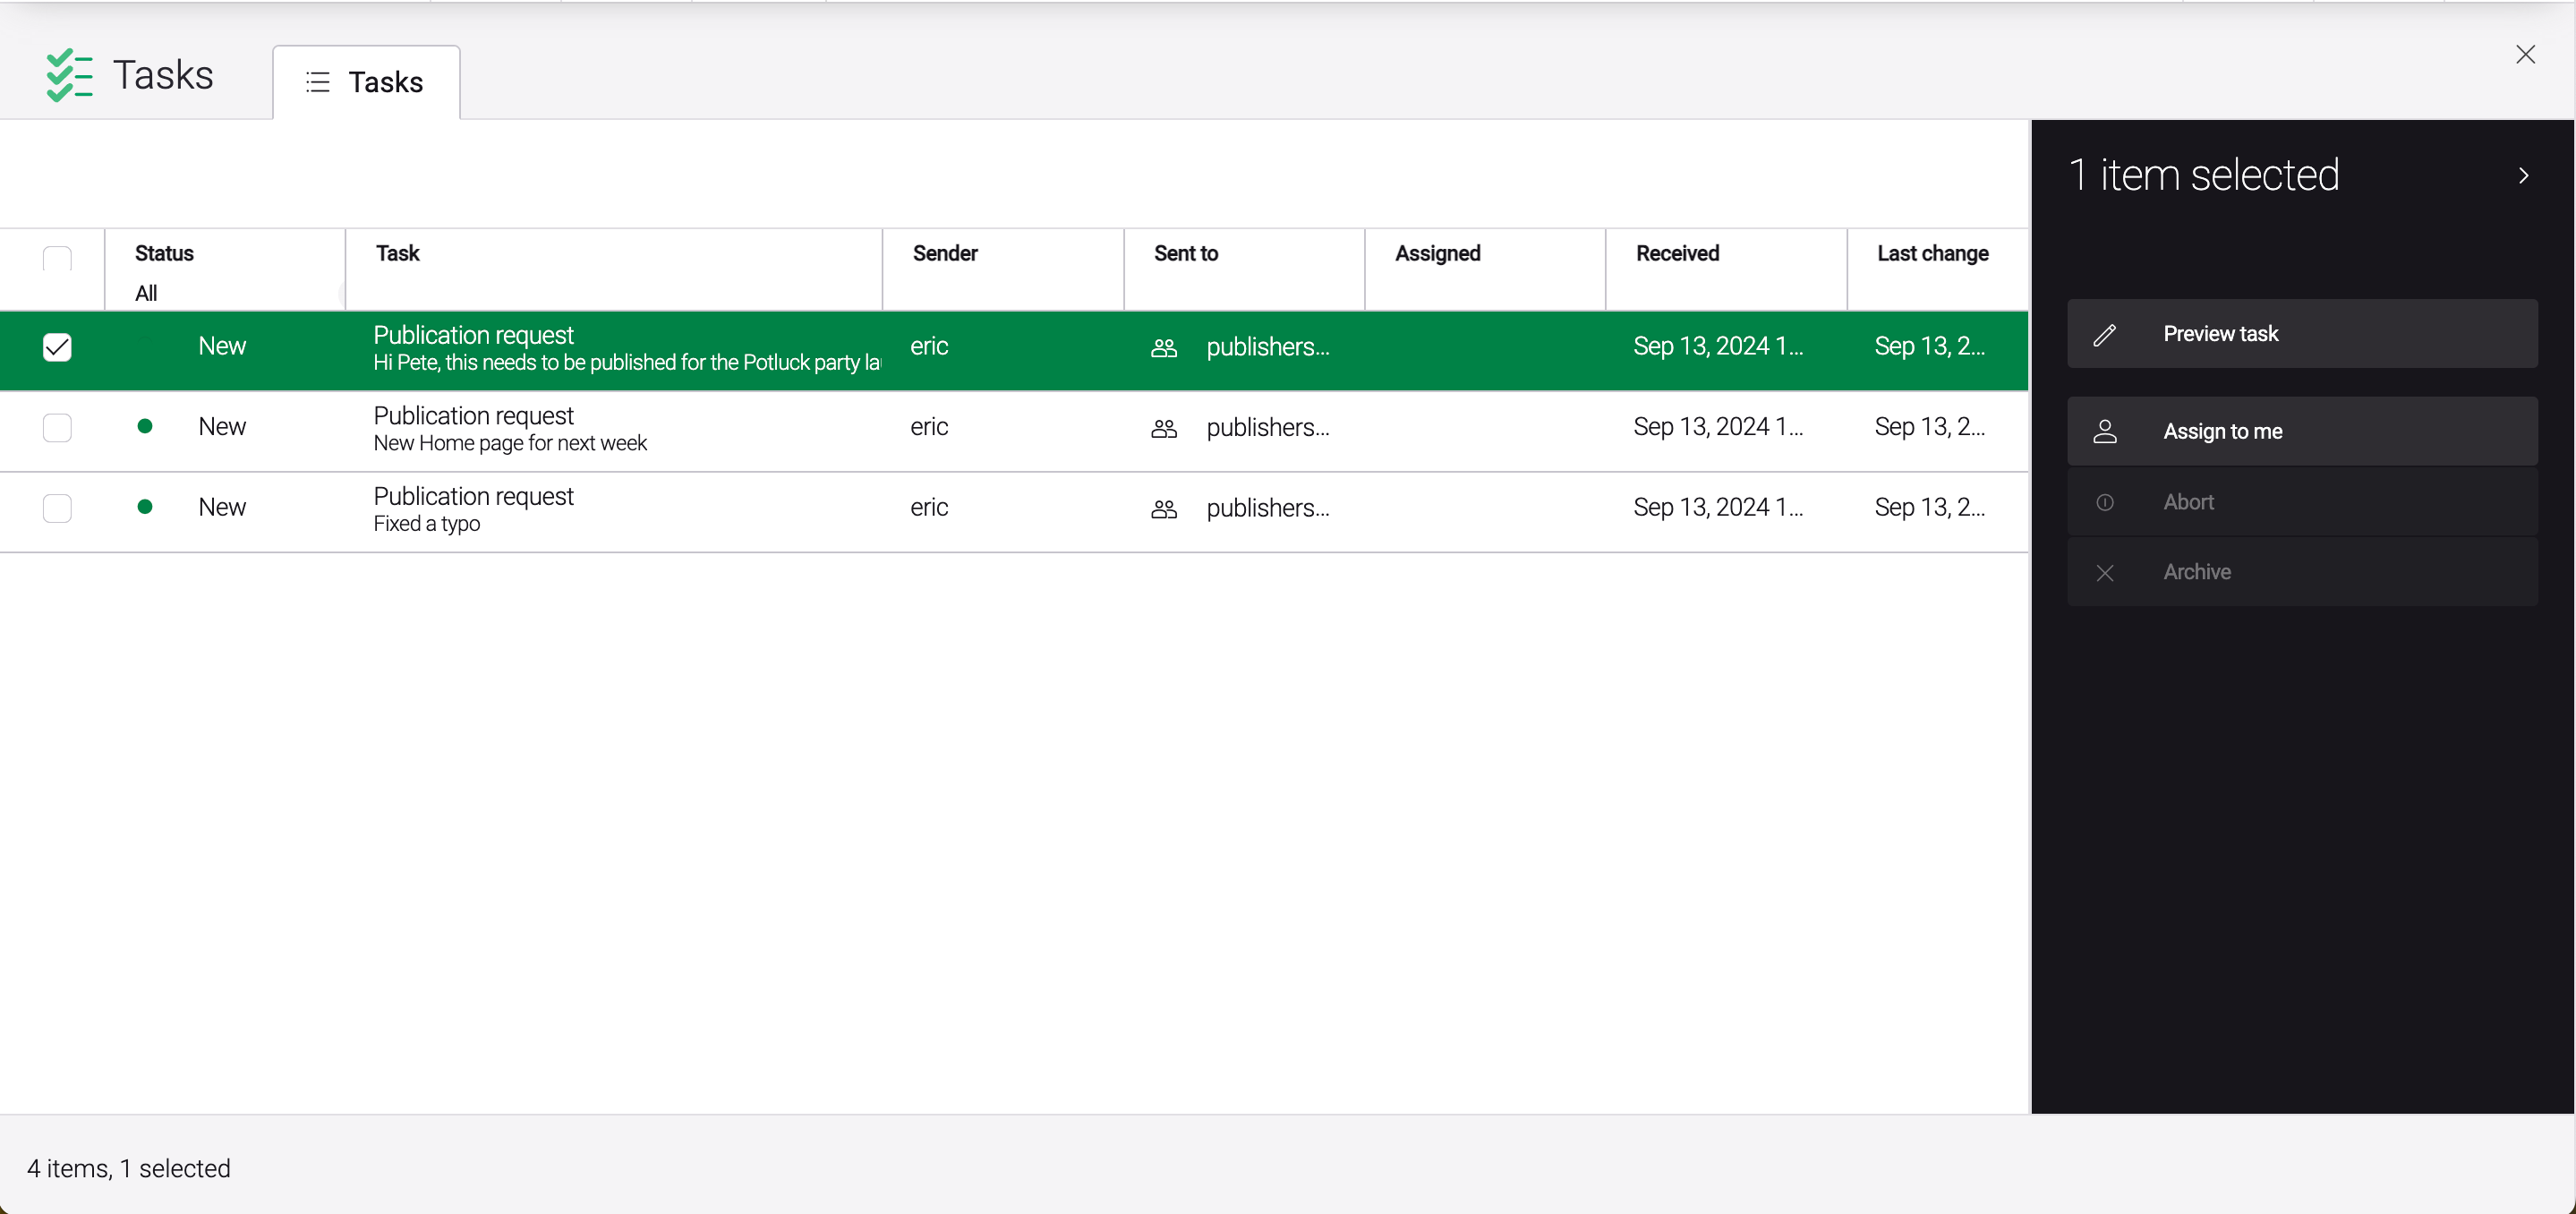Click Publication request title in Potluck party row
This screenshot has height=1214, width=2576.
click(x=473, y=335)
